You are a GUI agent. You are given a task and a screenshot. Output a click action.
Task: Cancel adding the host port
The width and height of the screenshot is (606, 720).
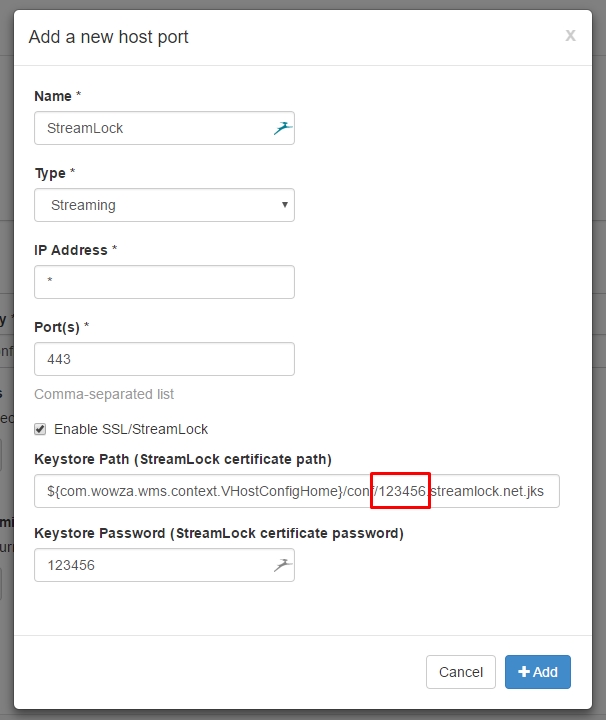pos(460,672)
